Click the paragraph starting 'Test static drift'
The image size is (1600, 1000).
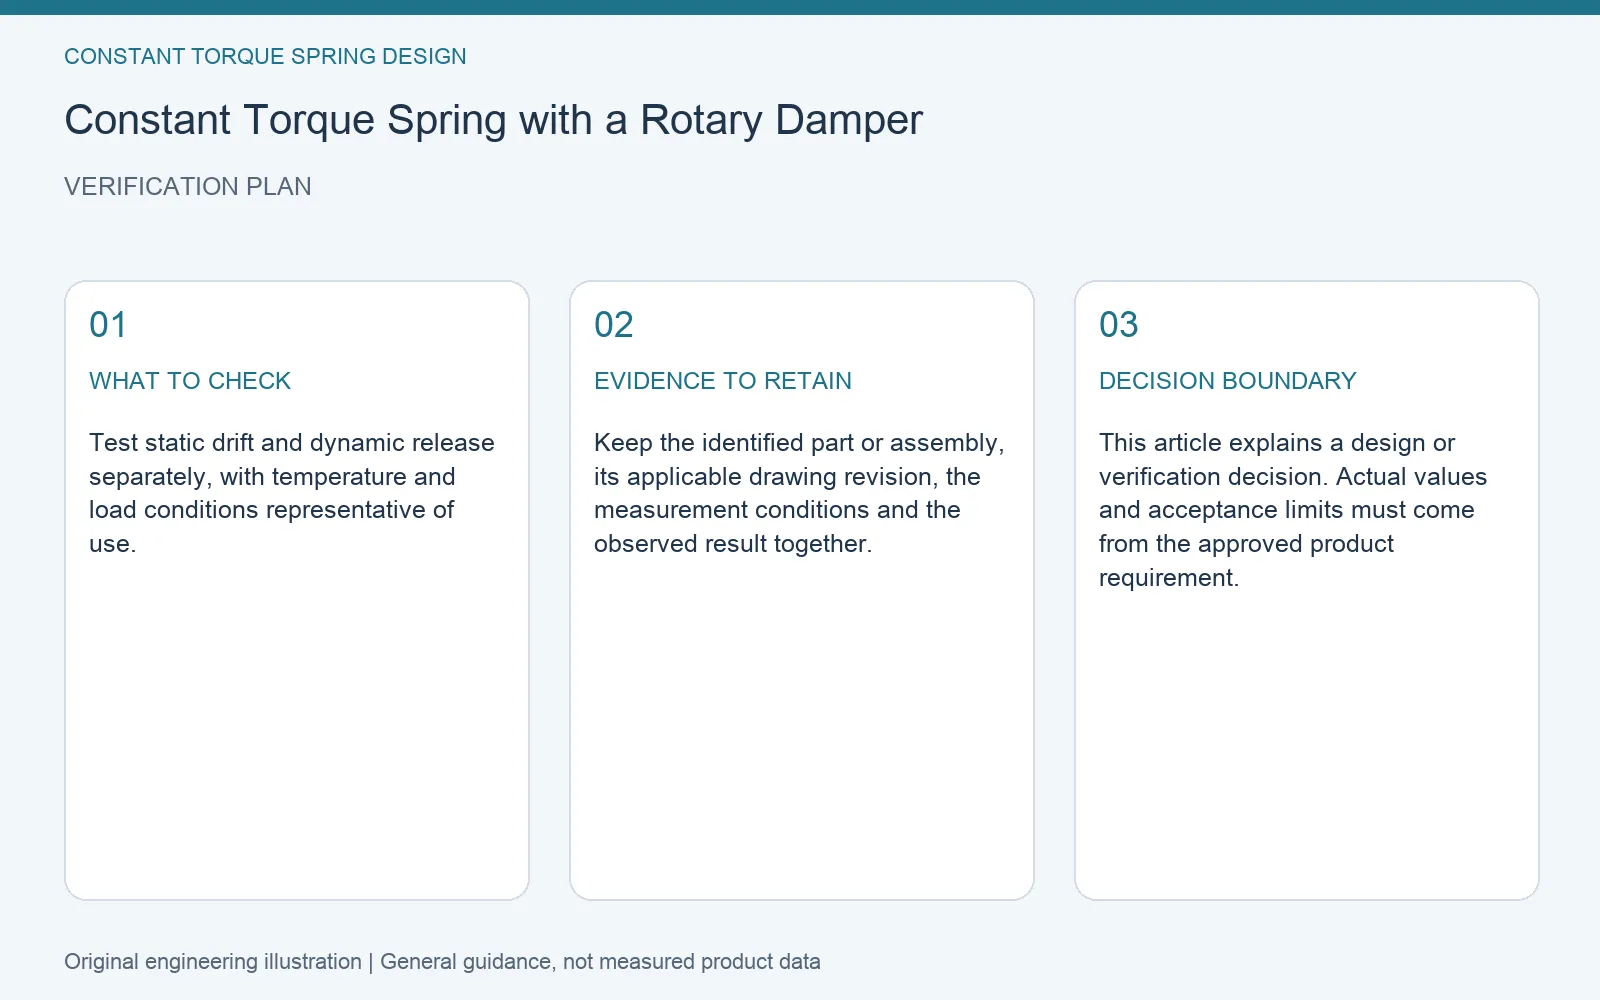(x=292, y=493)
